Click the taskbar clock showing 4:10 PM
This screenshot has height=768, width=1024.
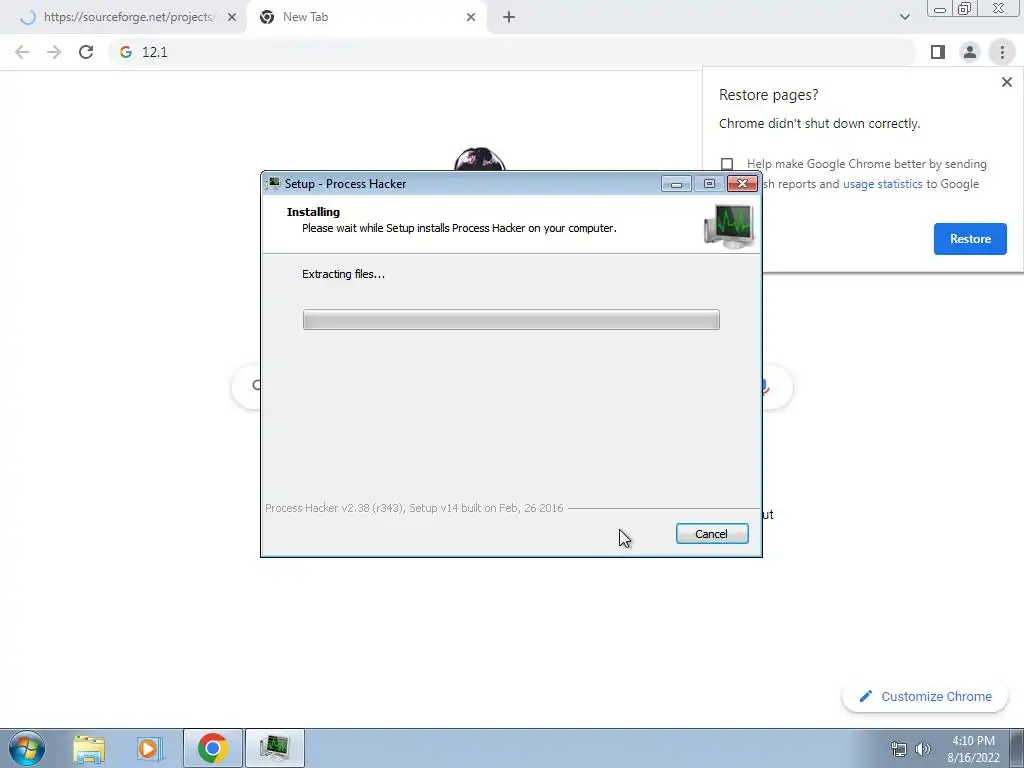click(x=973, y=749)
